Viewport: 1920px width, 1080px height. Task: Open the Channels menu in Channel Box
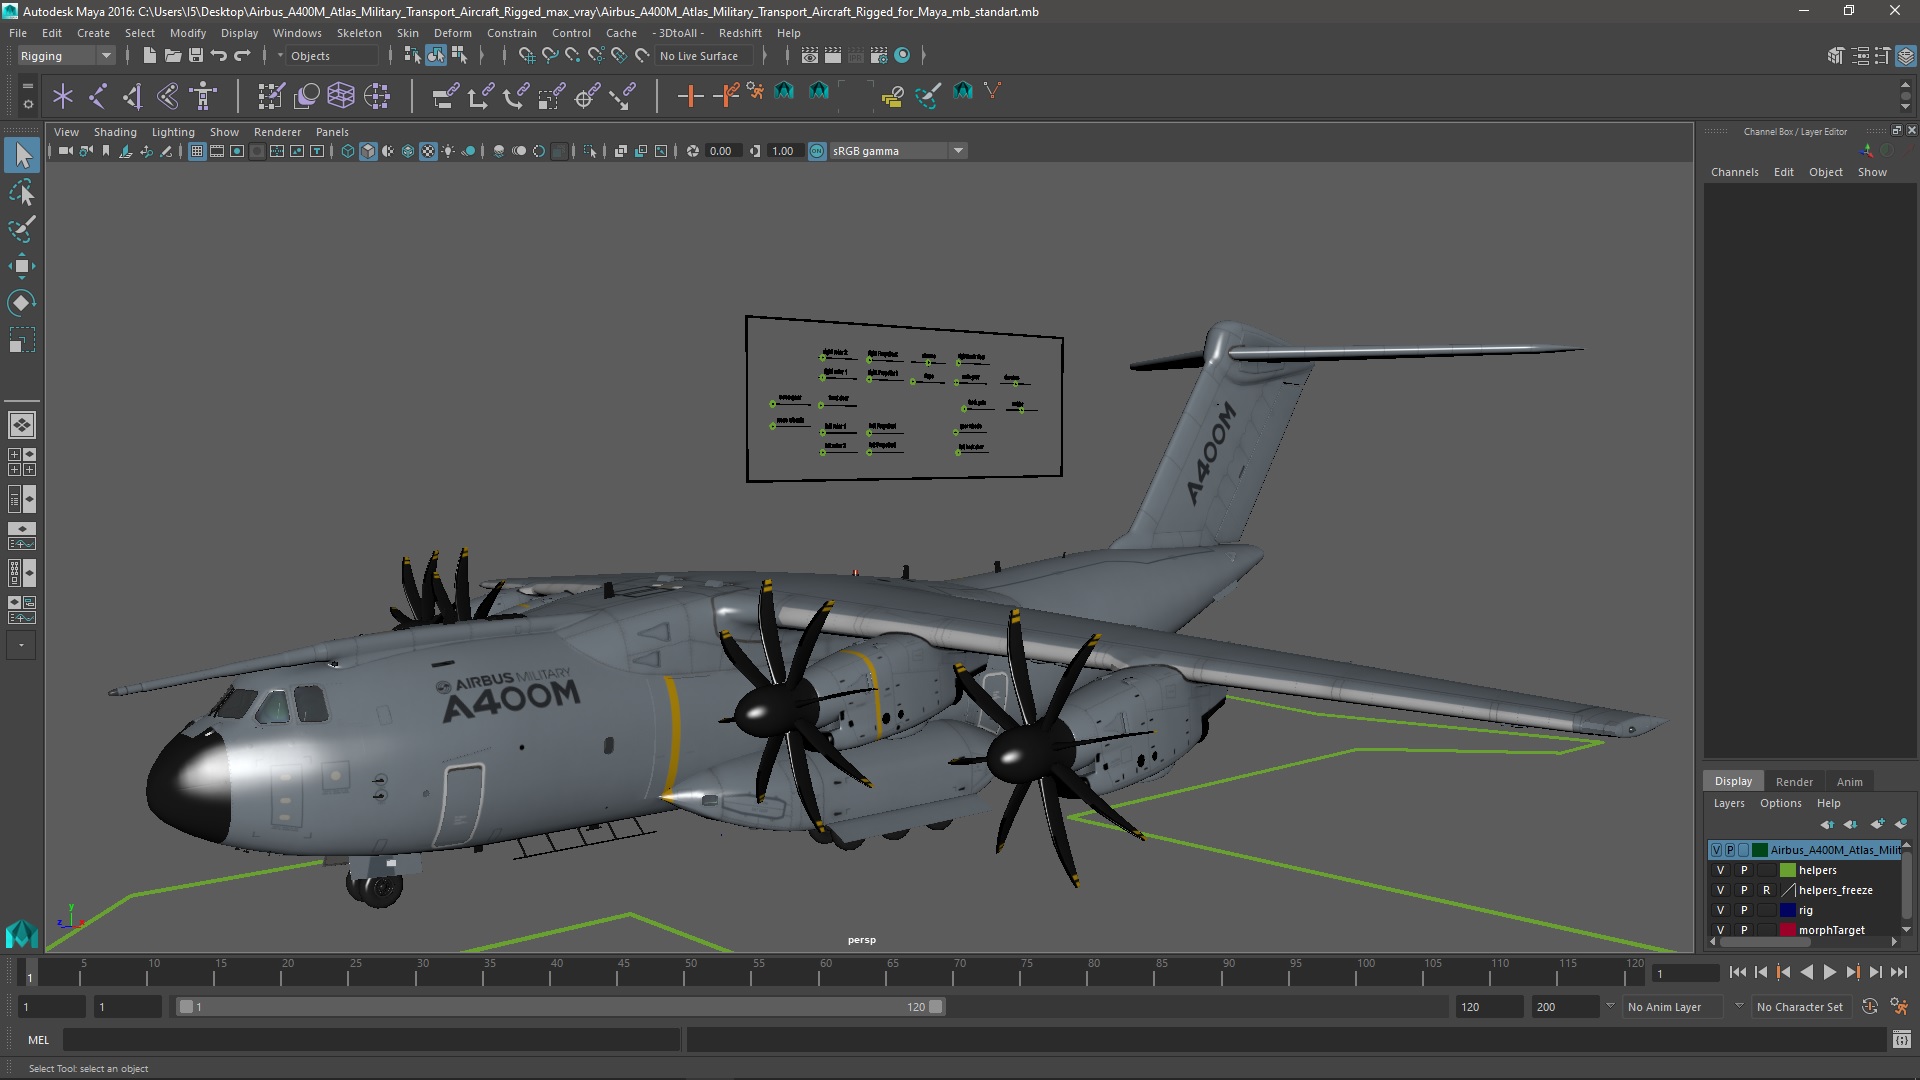1734,172
